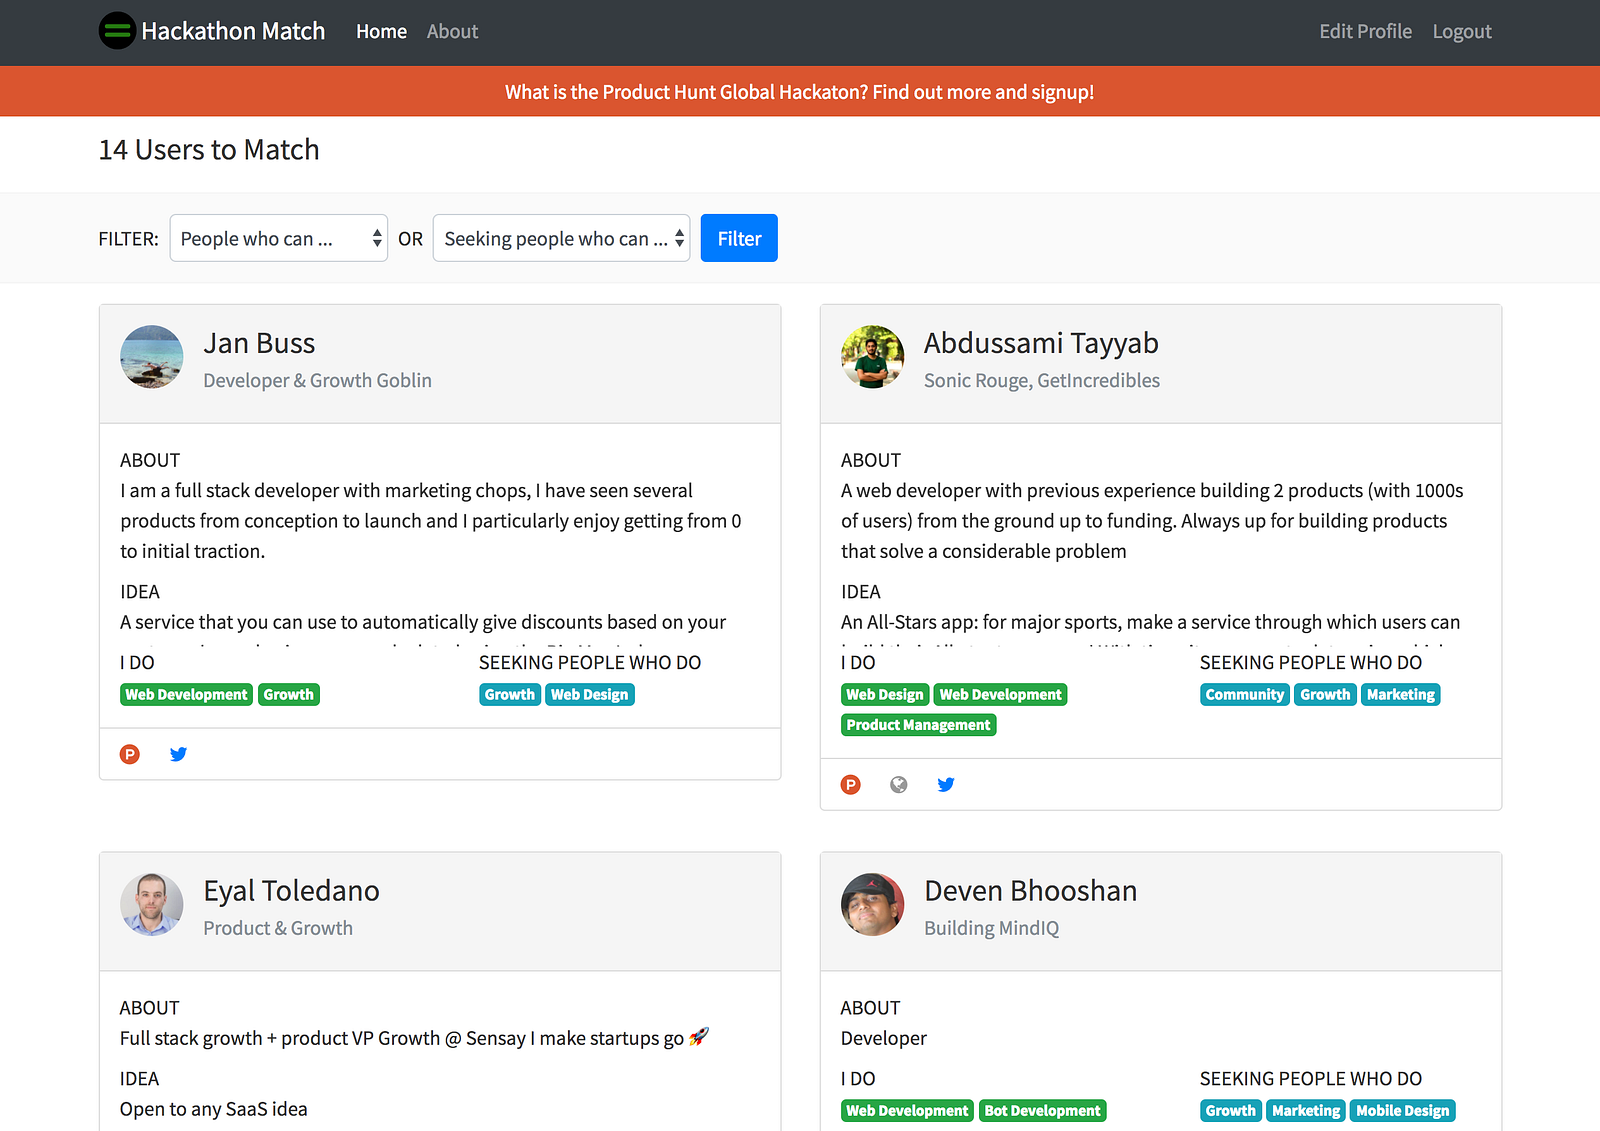Click the name Eyal Toledano
1600x1131 pixels.
[291, 891]
